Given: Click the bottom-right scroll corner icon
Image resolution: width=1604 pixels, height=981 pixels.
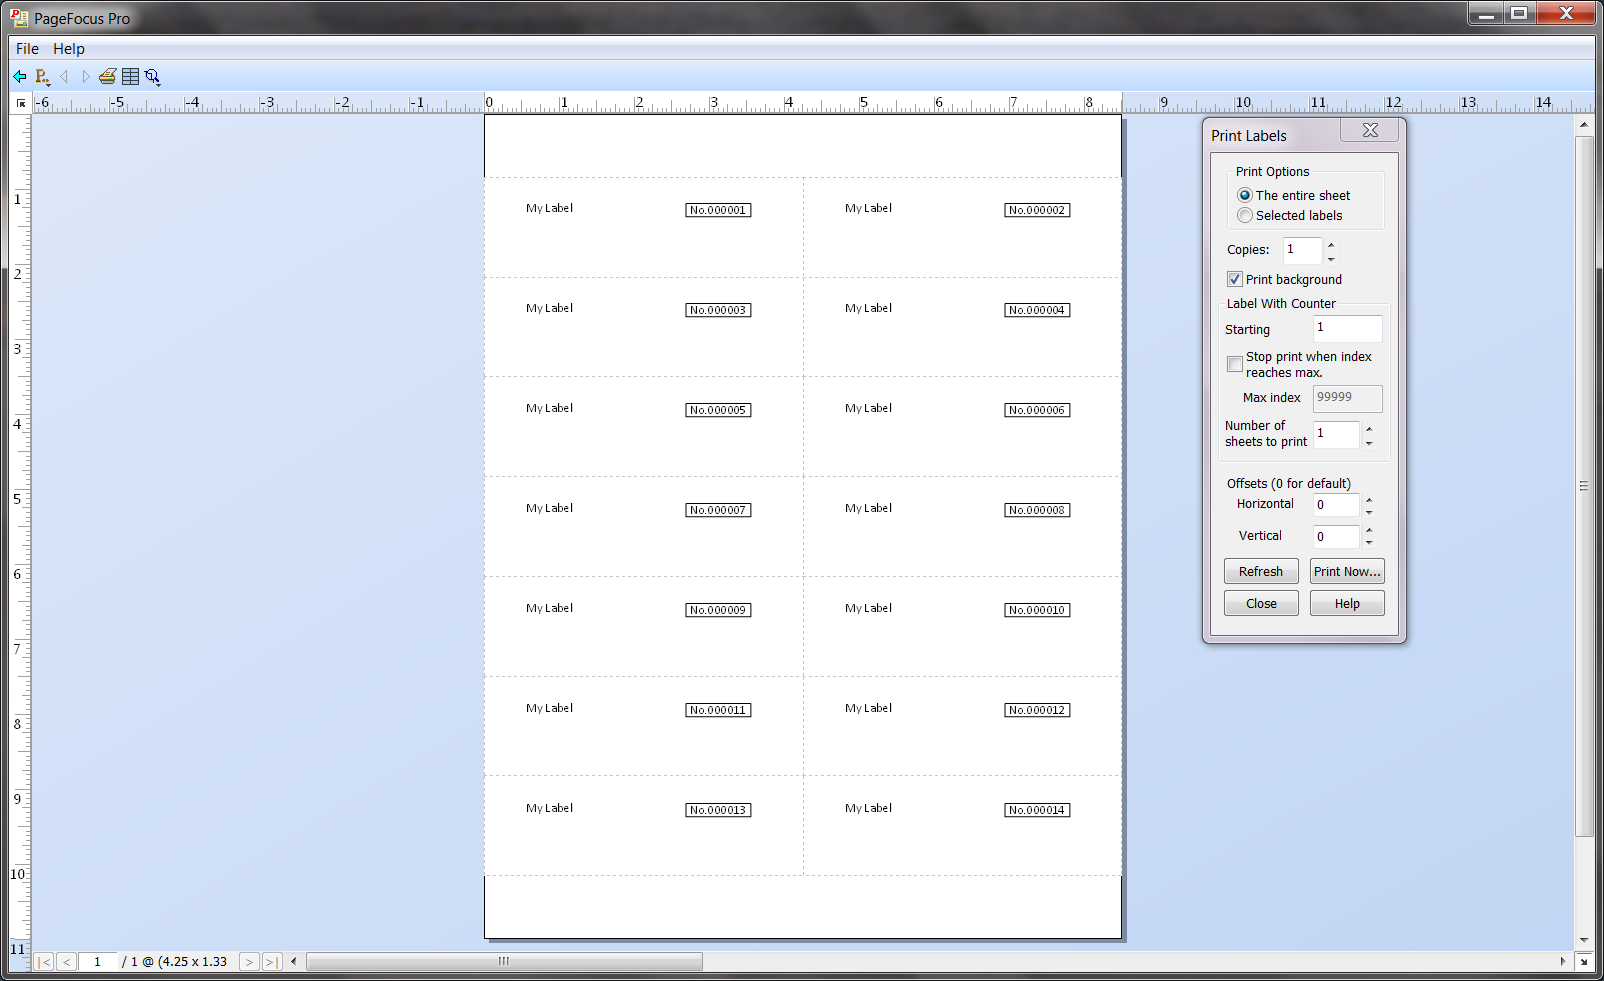Looking at the screenshot, I should tap(1584, 962).
